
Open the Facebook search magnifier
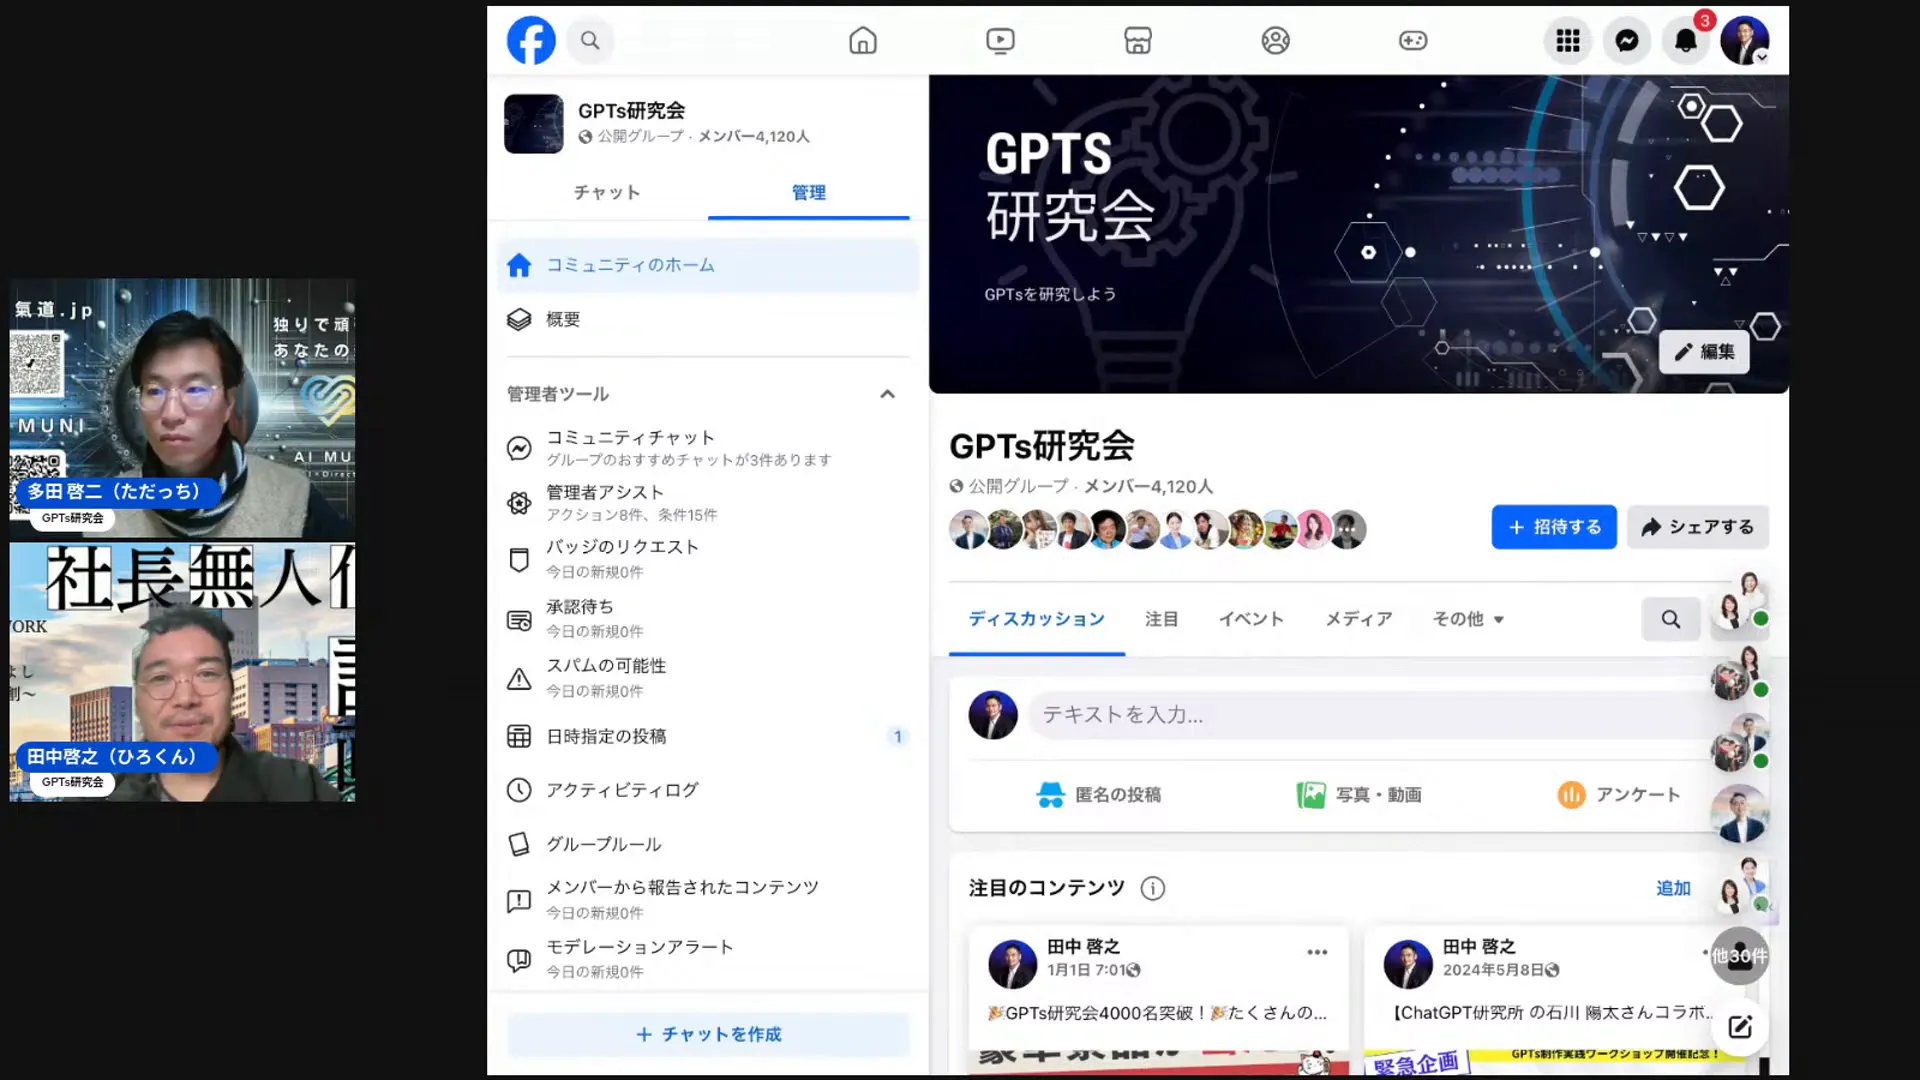point(590,41)
